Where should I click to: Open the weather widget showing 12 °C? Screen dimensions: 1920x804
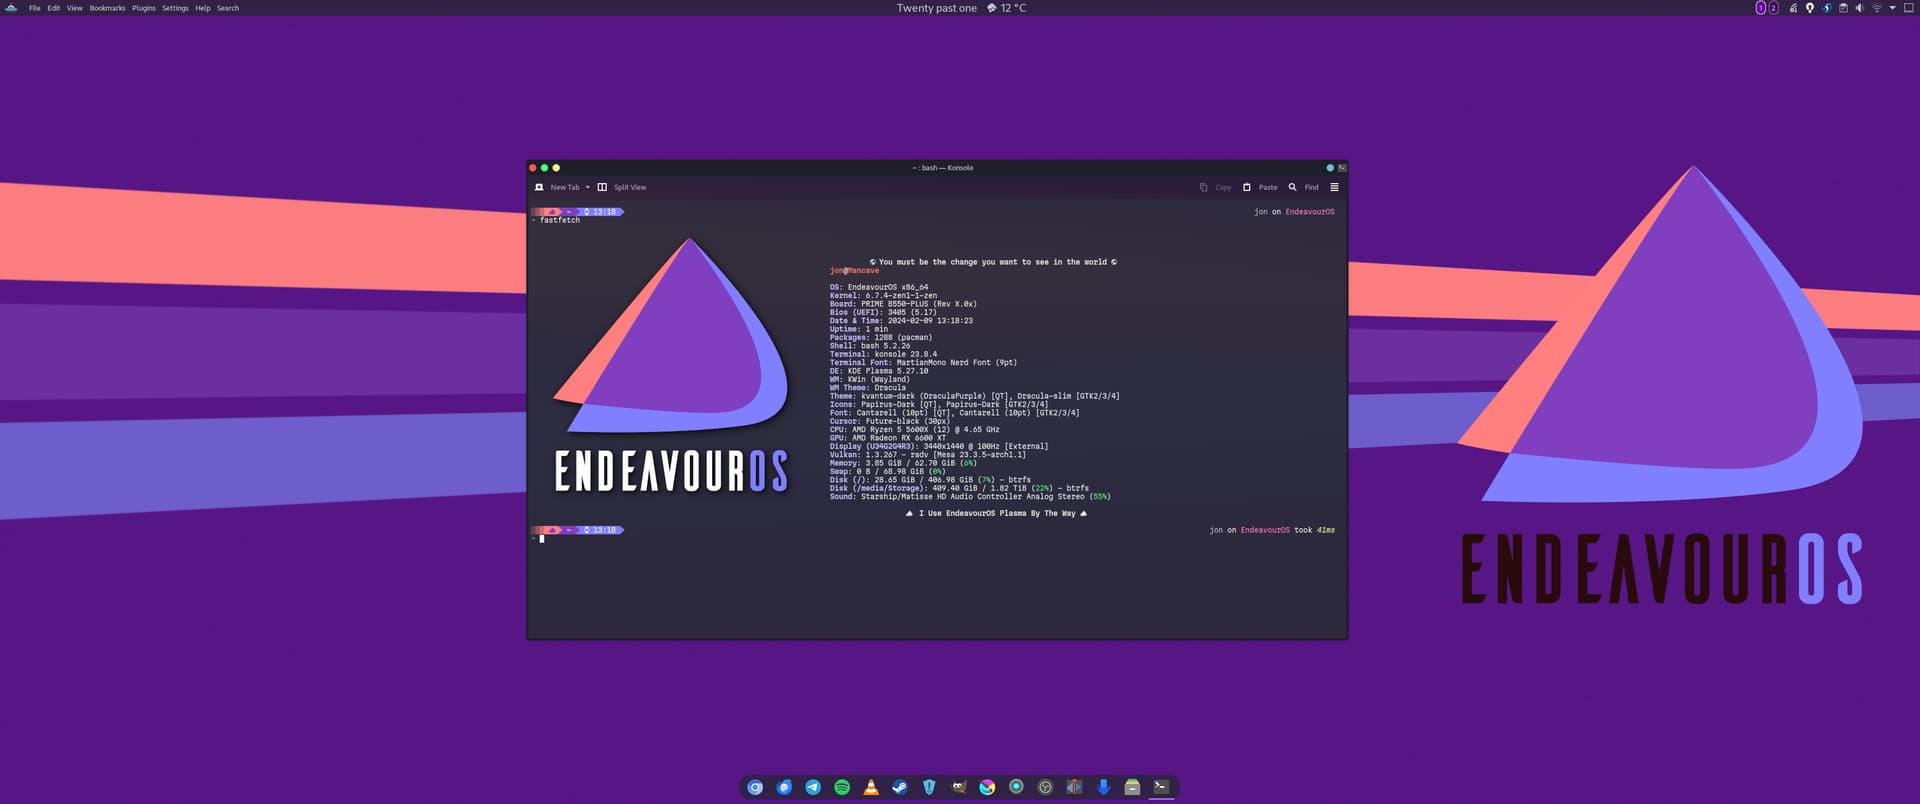[x=1006, y=8]
